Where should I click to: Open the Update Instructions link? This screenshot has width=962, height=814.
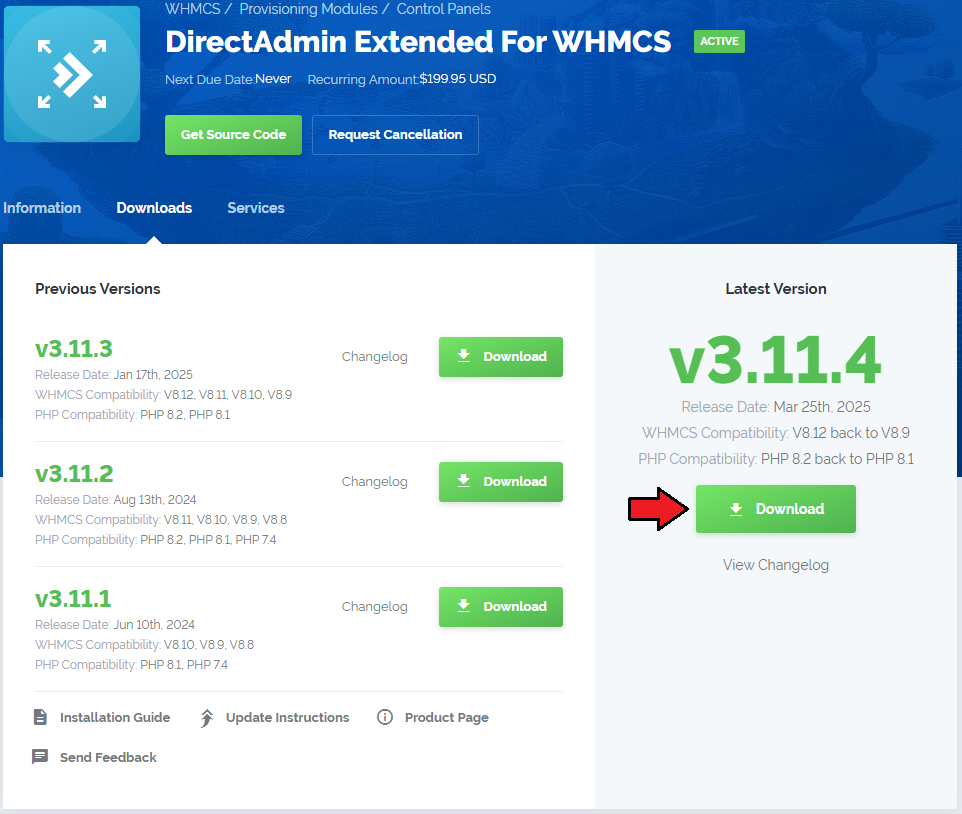[x=287, y=718]
